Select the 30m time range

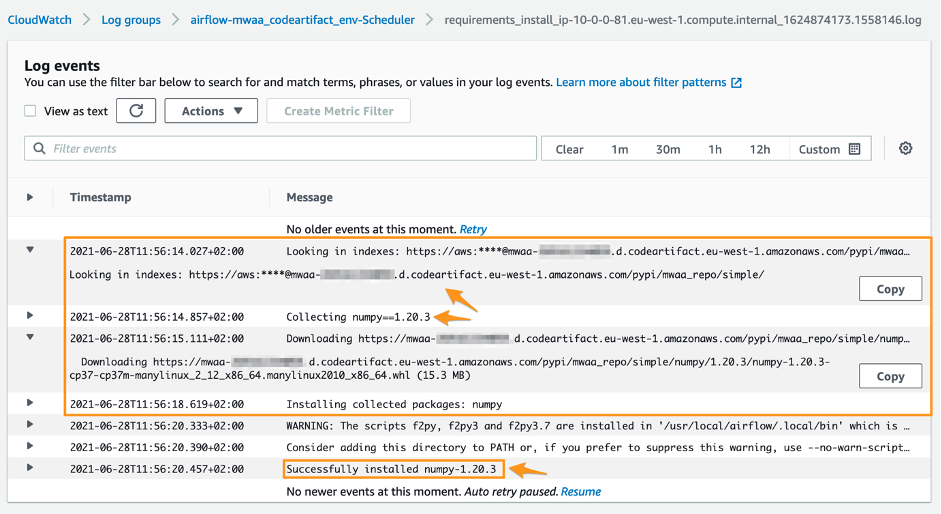pyautogui.click(x=668, y=149)
